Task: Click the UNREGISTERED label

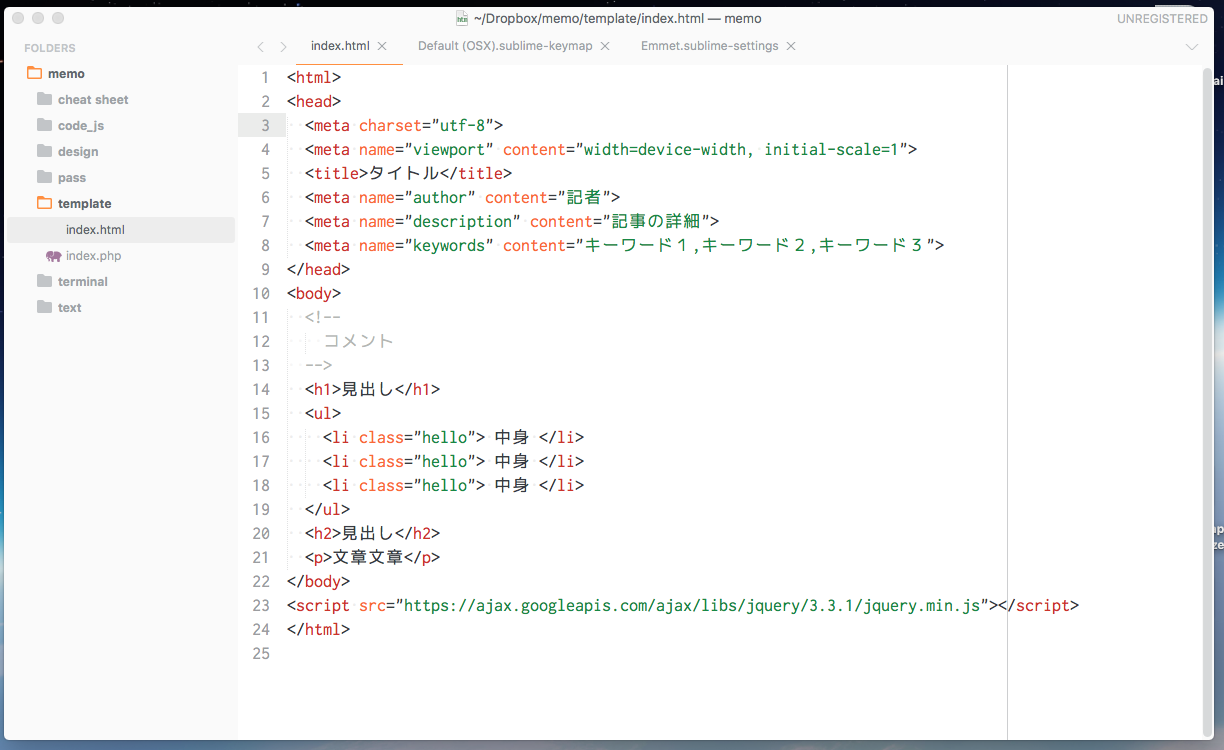Action: 1161,18
